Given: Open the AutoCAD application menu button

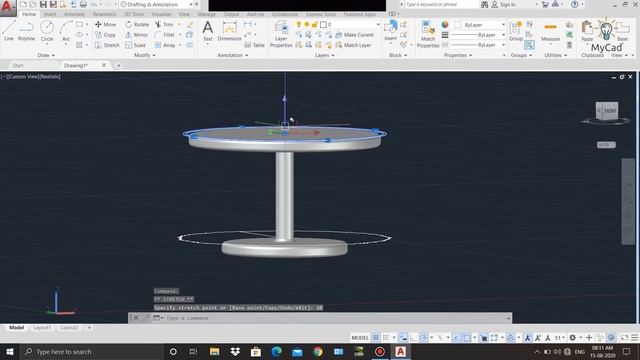Looking at the screenshot, I should [7, 7].
